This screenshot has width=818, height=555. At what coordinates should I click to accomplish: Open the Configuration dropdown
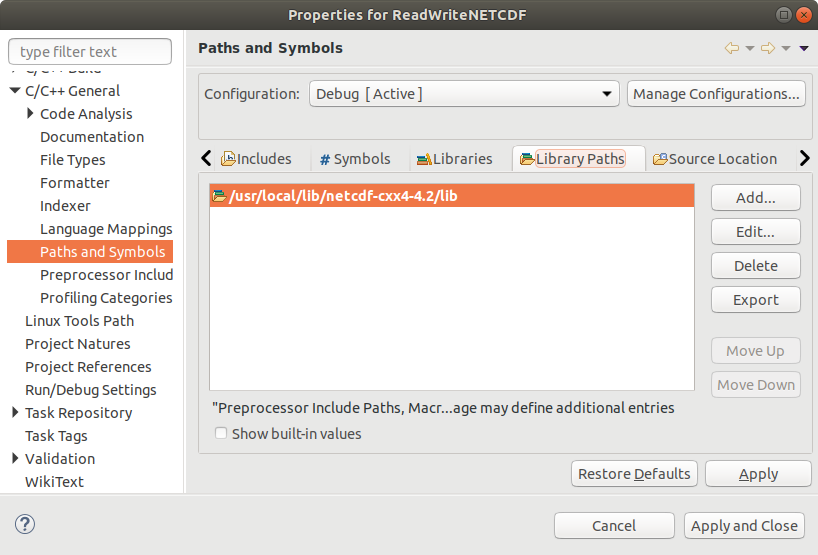[464, 94]
